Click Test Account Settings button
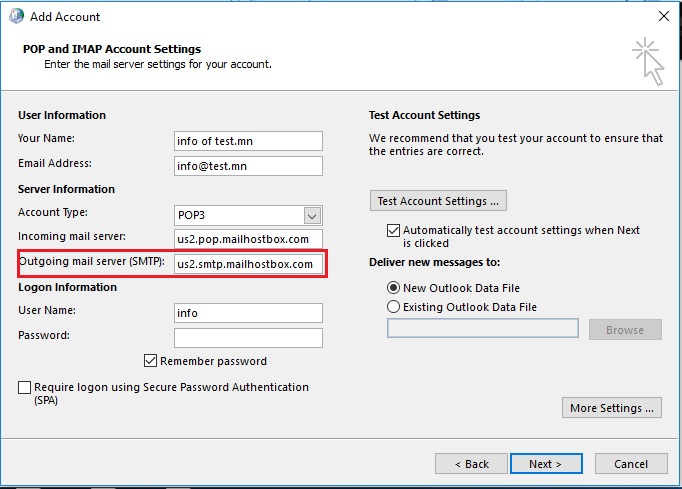The height and width of the screenshot is (489, 682). tap(438, 201)
